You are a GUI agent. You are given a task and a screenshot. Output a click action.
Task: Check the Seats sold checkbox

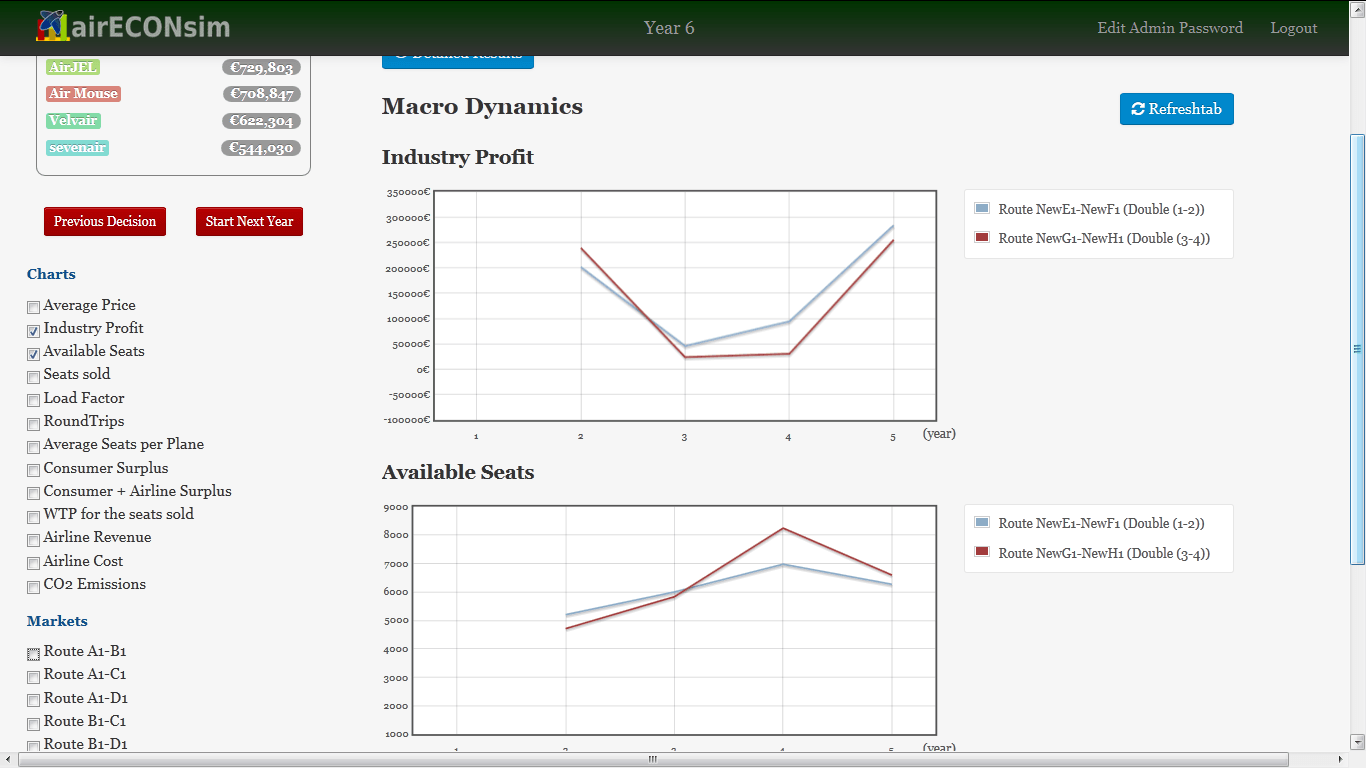pyautogui.click(x=33, y=376)
